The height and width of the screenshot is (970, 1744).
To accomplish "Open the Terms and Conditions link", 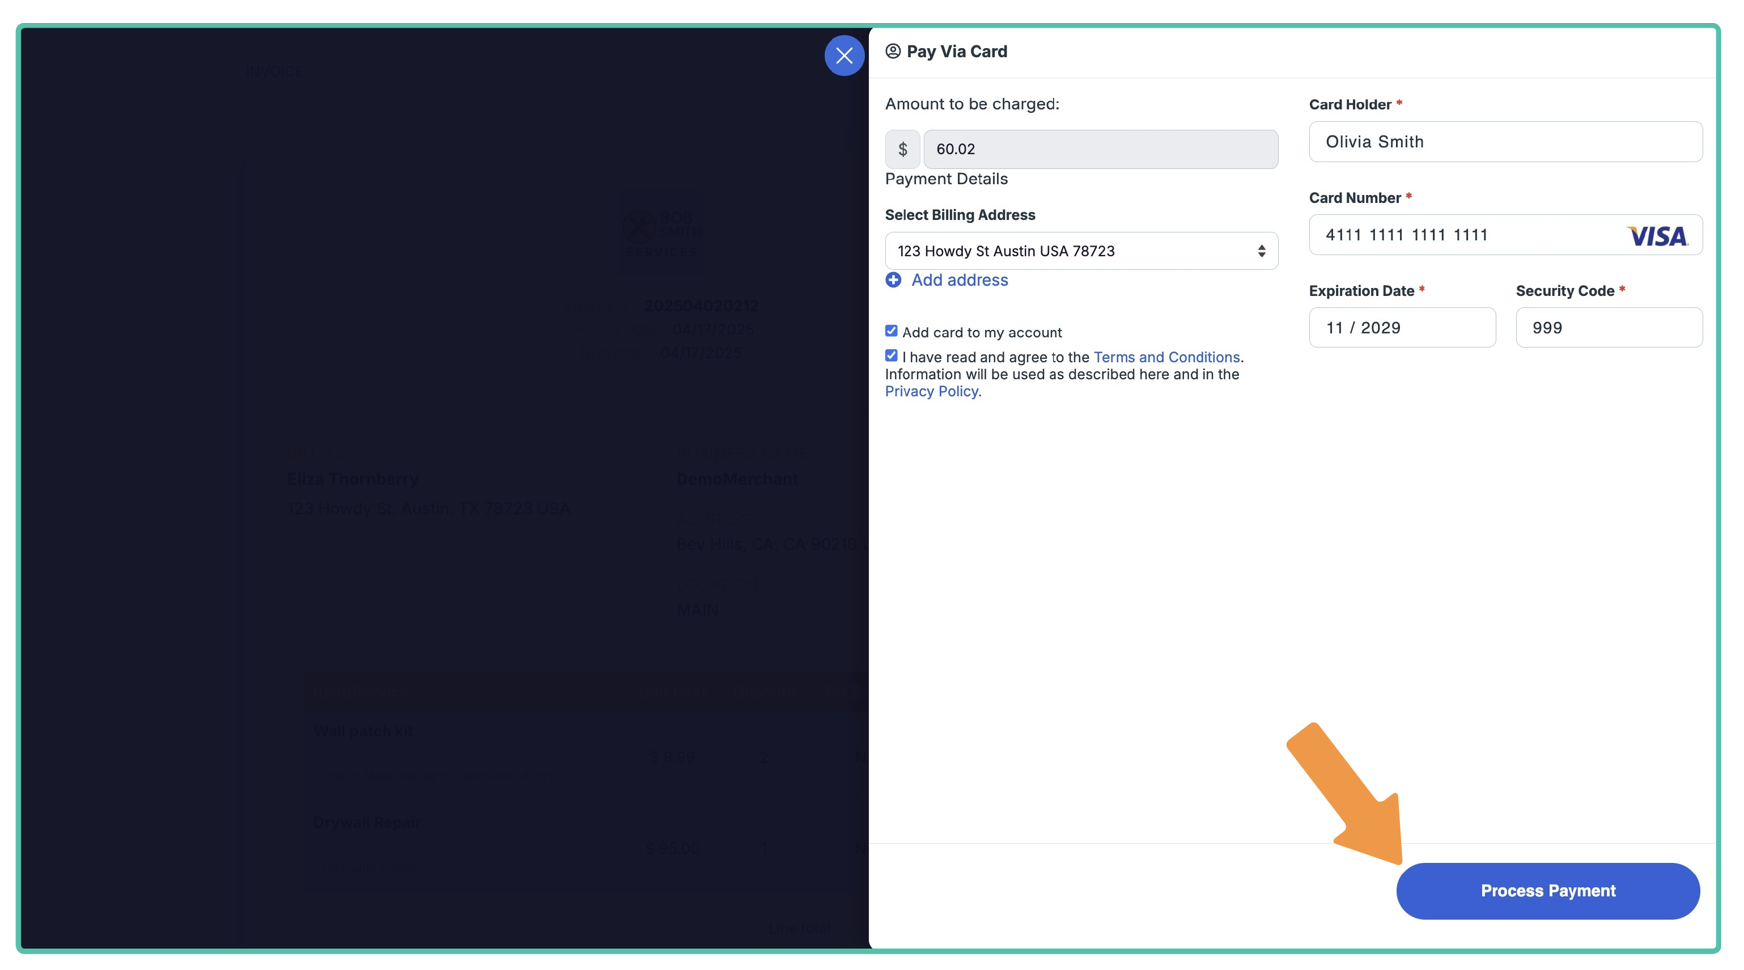I will 1166,357.
